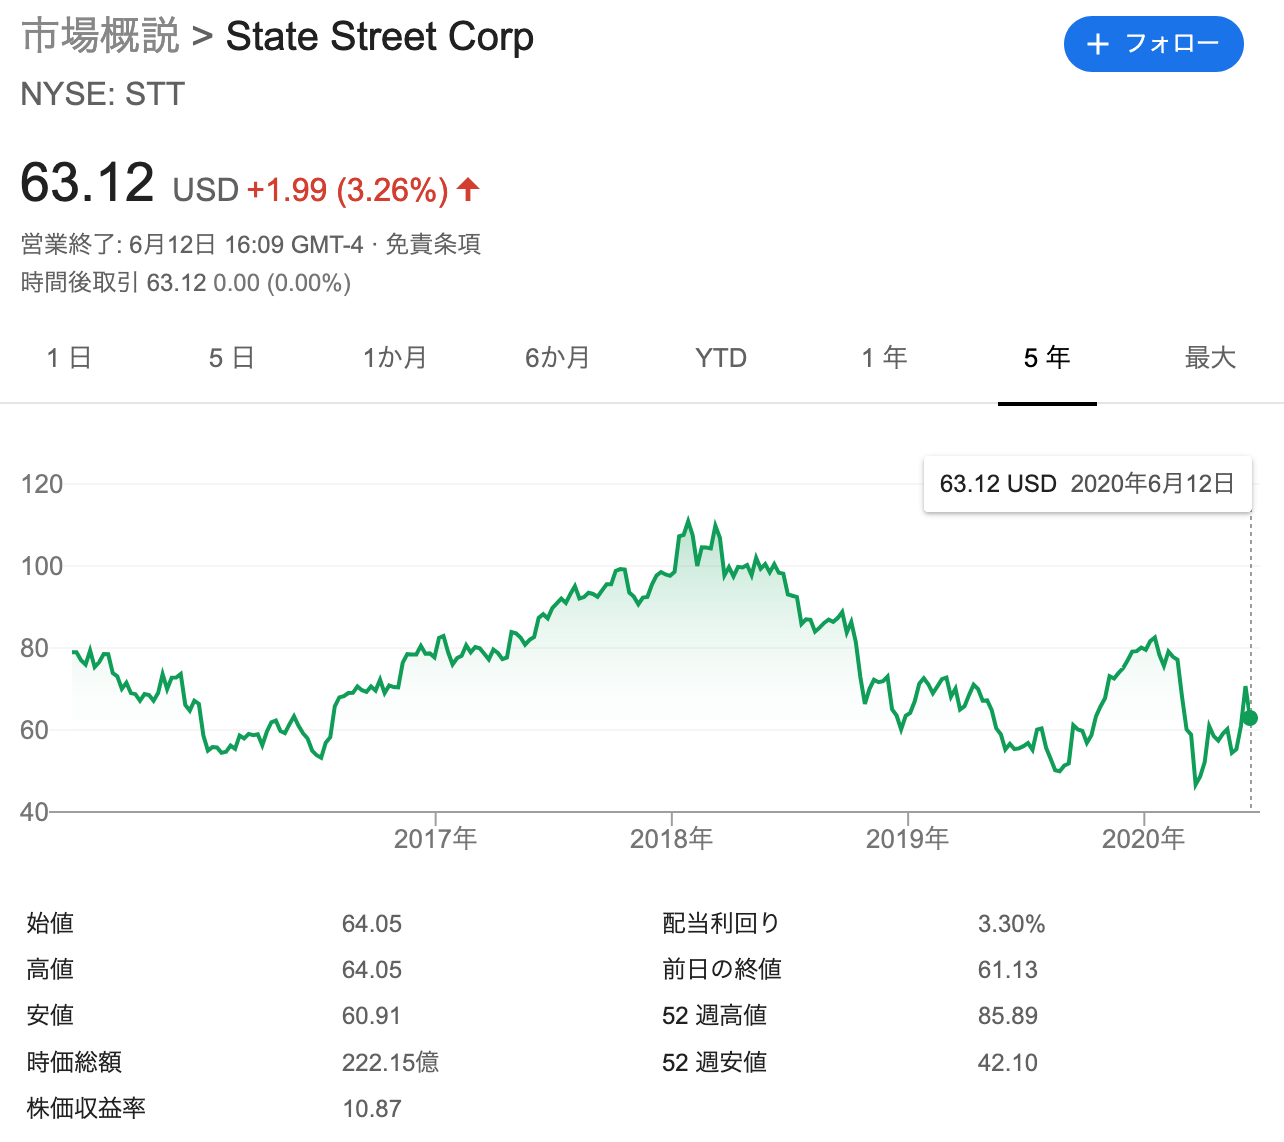
Task: Select the 1か月 time period
Action: pyautogui.click(x=395, y=357)
